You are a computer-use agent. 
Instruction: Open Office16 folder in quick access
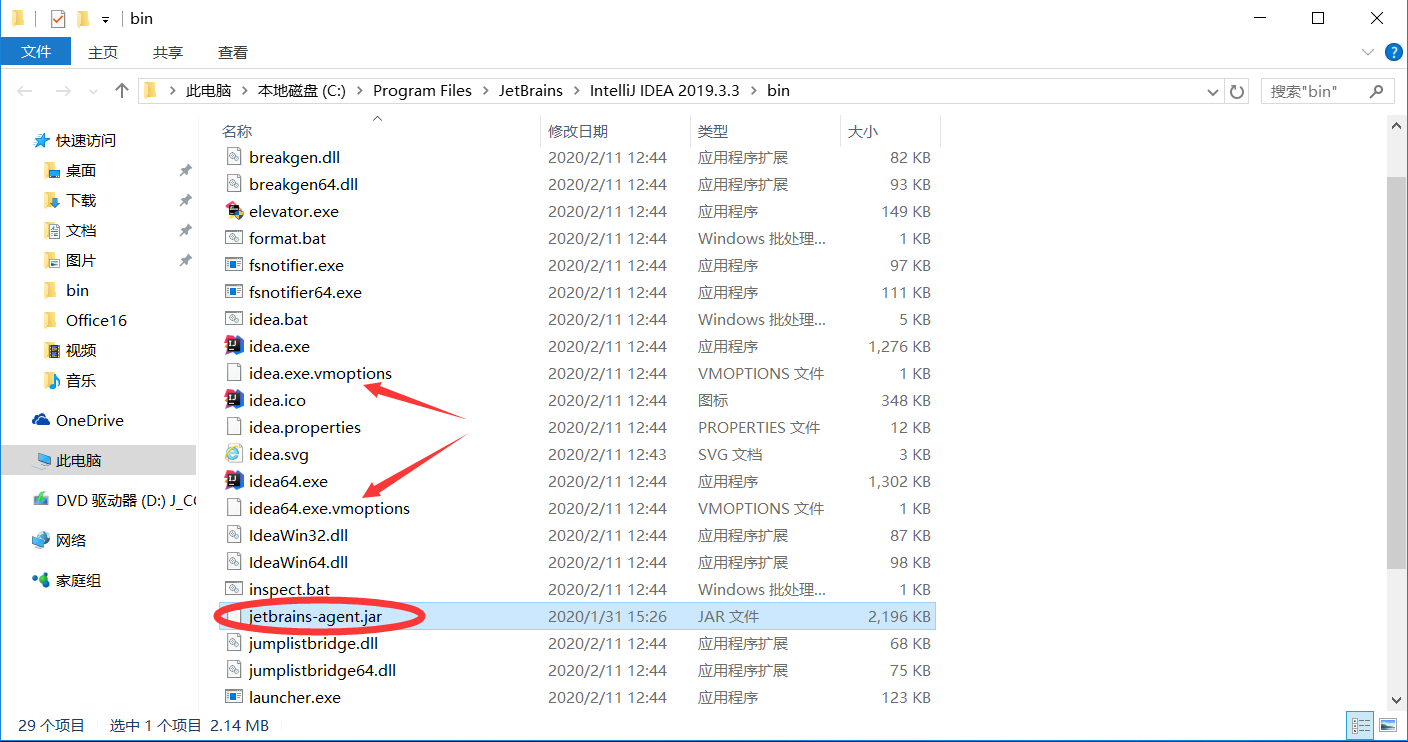click(x=96, y=320)
